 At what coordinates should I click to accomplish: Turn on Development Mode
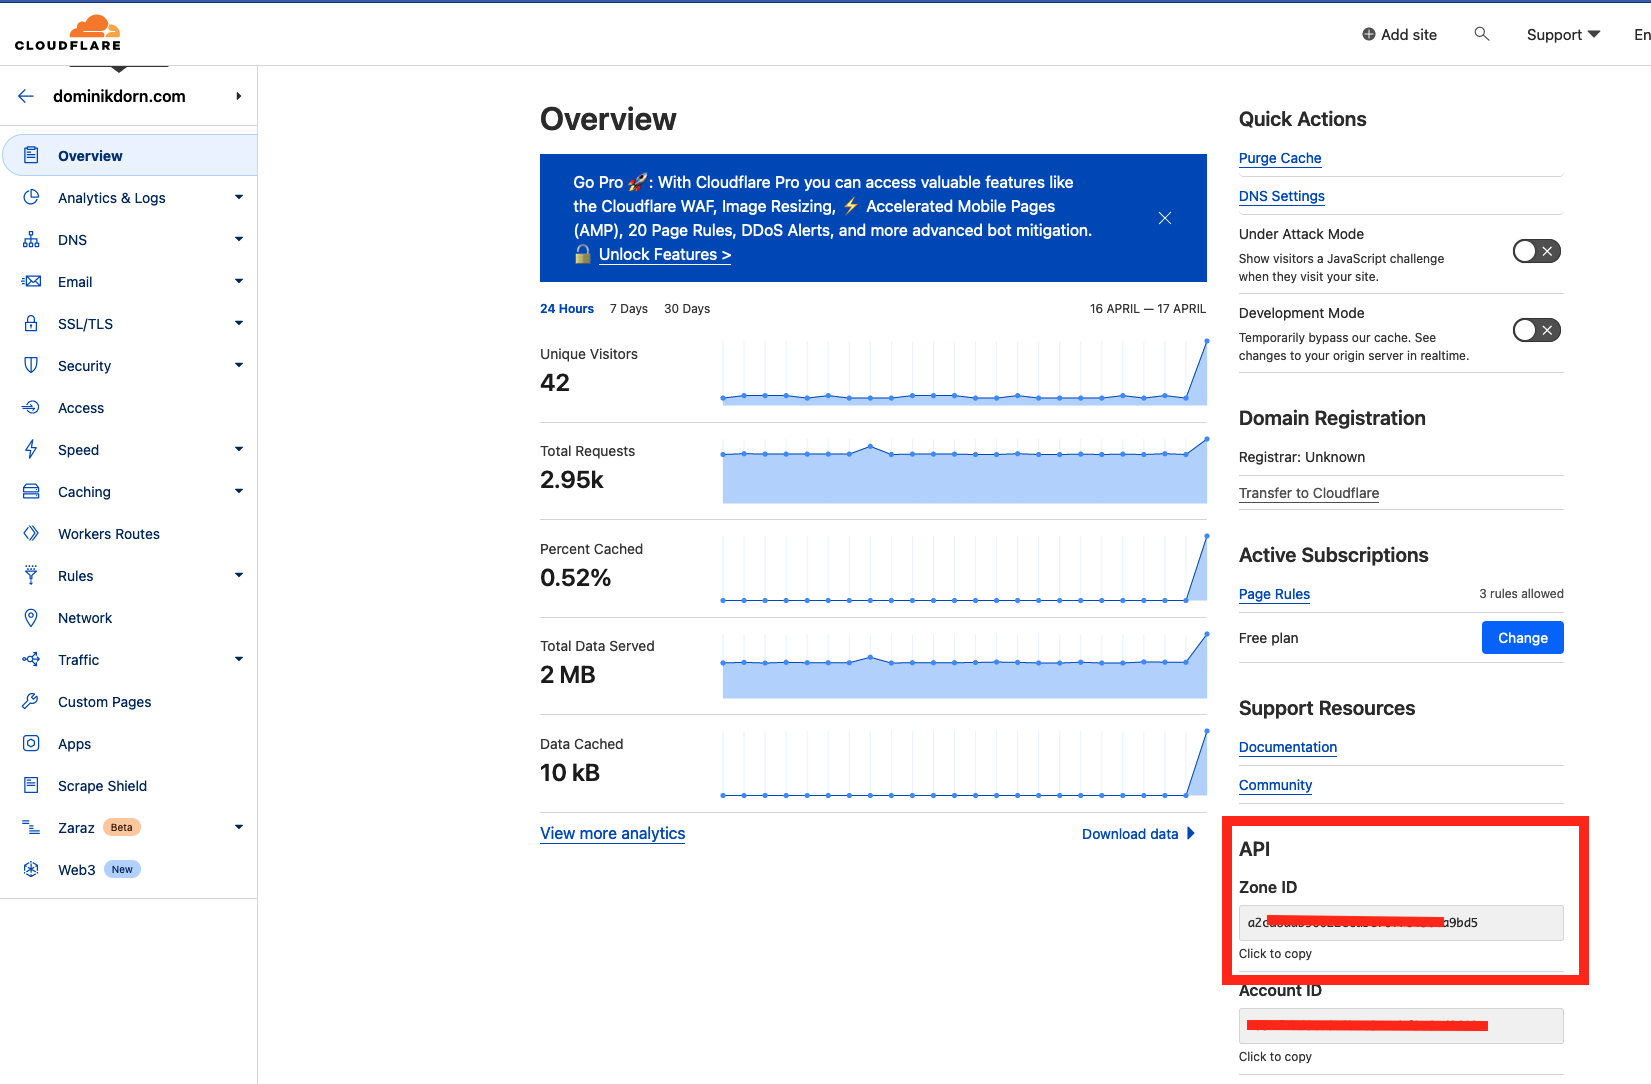click(x=1536, y=329)
